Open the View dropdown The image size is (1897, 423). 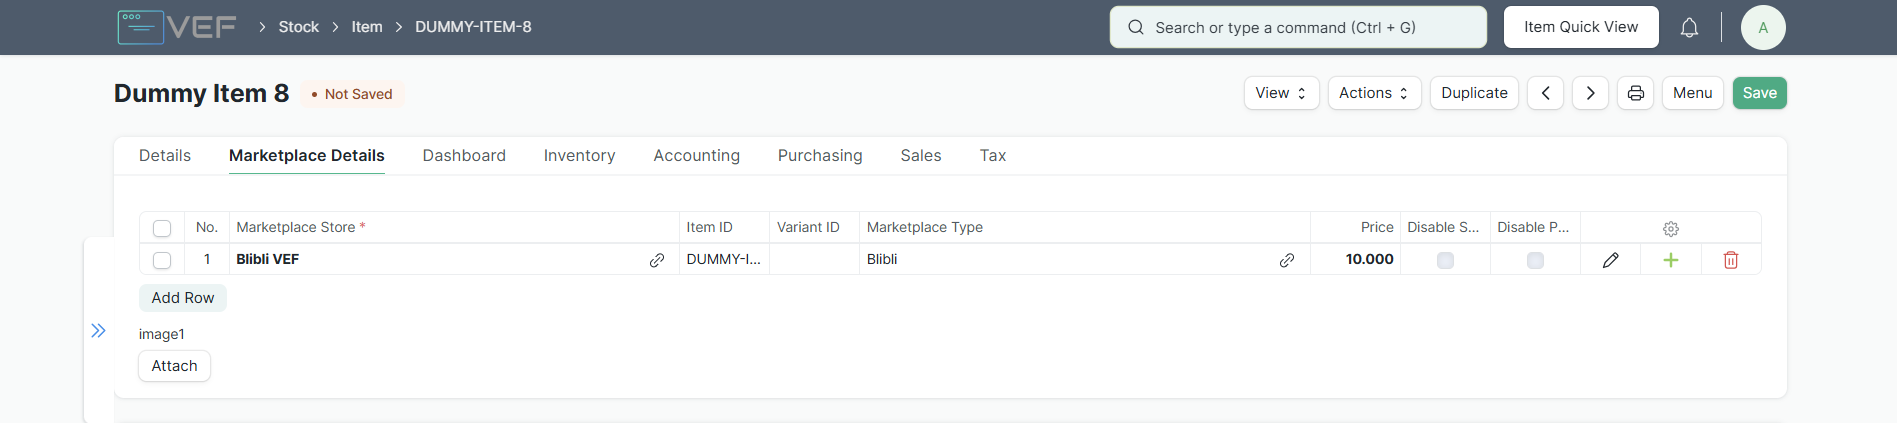(x=1281, y=93)
